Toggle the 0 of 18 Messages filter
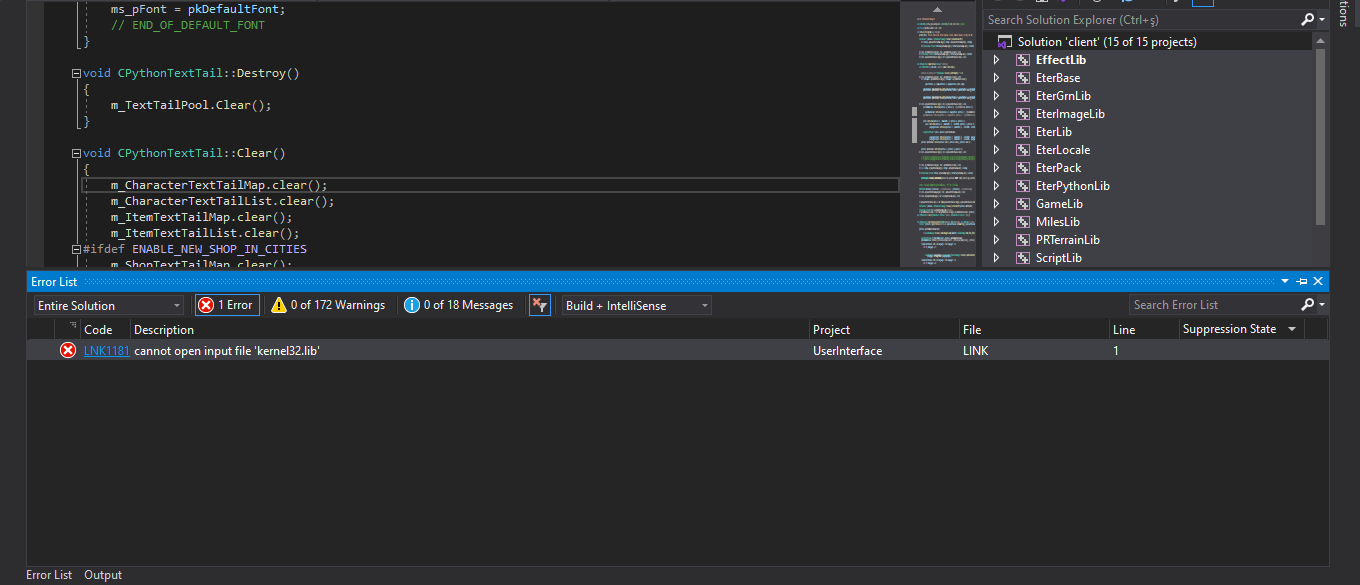Viewport: 1360px width, 585px height. tap(459, 305)
